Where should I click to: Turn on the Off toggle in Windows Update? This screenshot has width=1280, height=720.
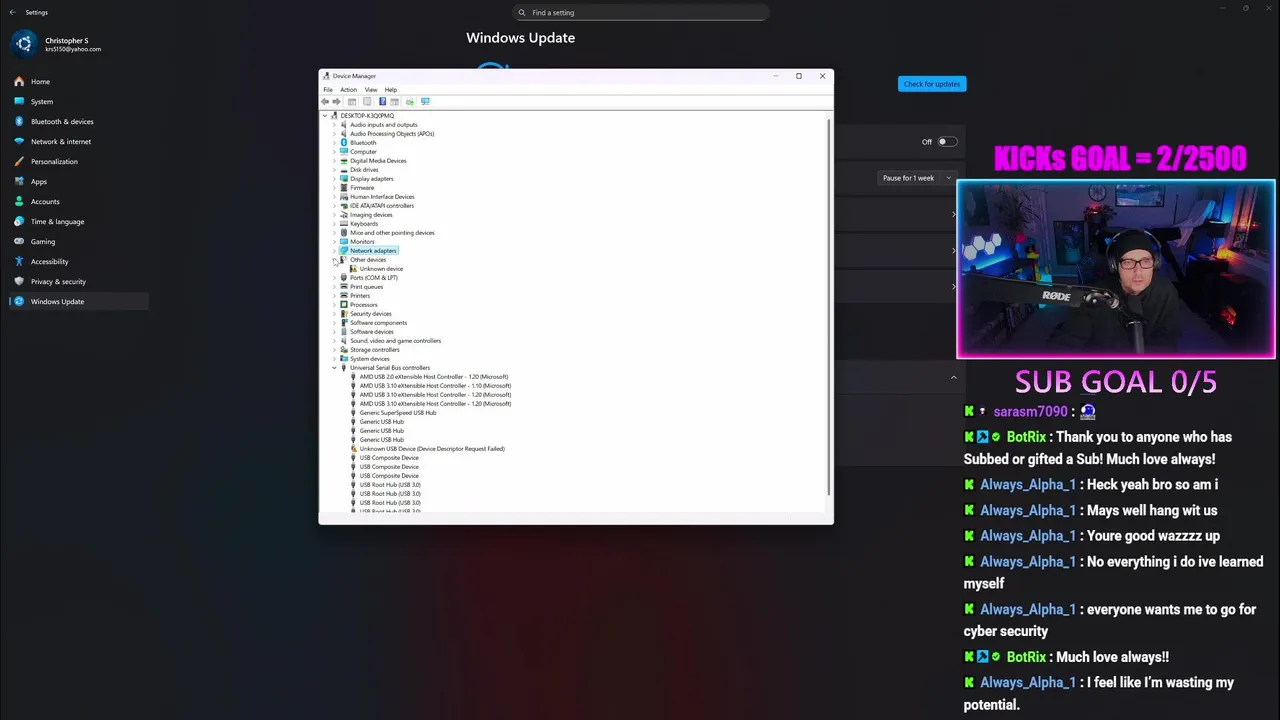coord(946,142)
